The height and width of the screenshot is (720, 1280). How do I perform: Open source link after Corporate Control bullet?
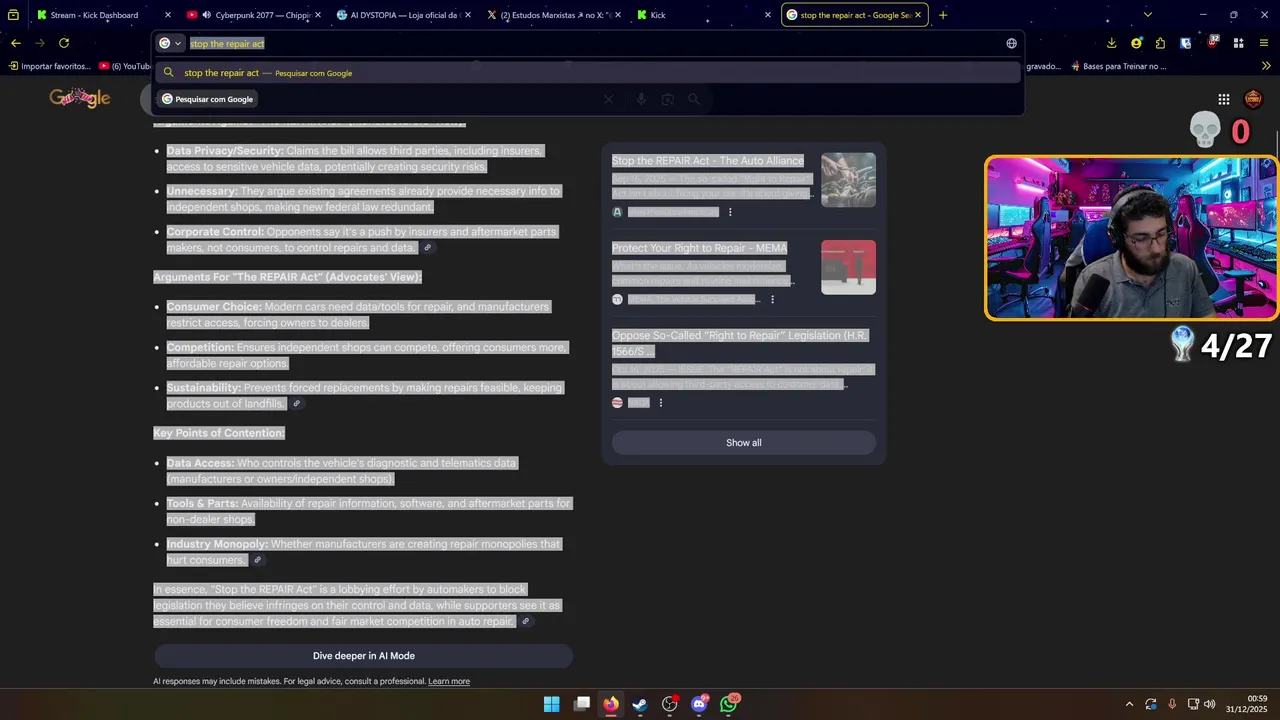pyautogui.click(x=428, y=248)
